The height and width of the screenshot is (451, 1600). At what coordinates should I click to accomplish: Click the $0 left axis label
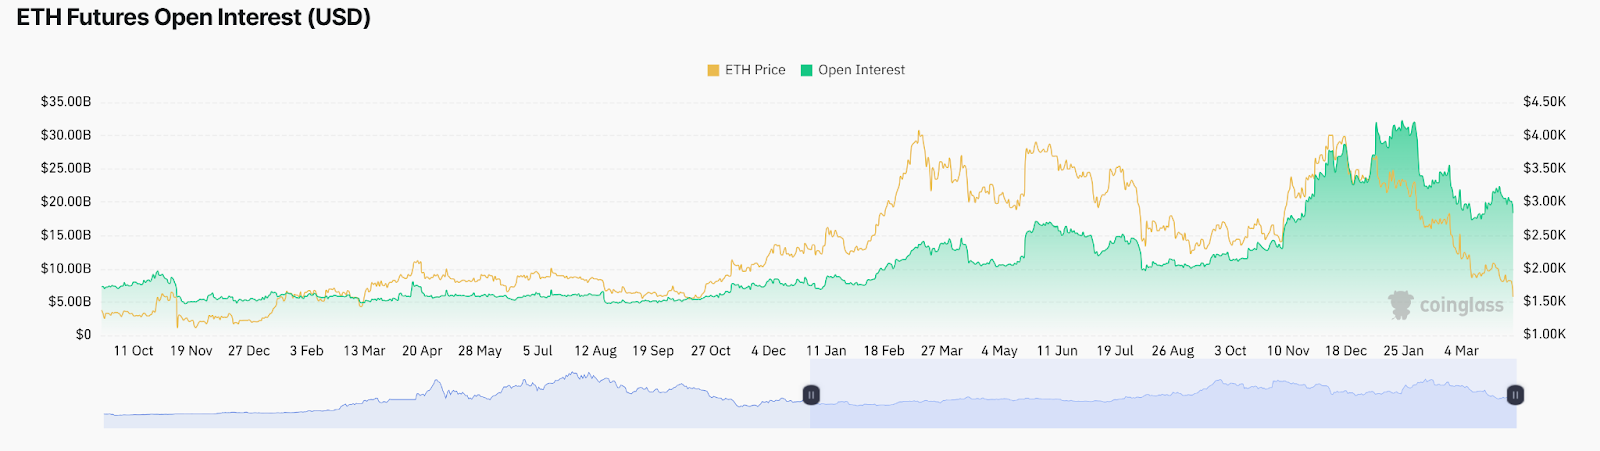(83, 334)
